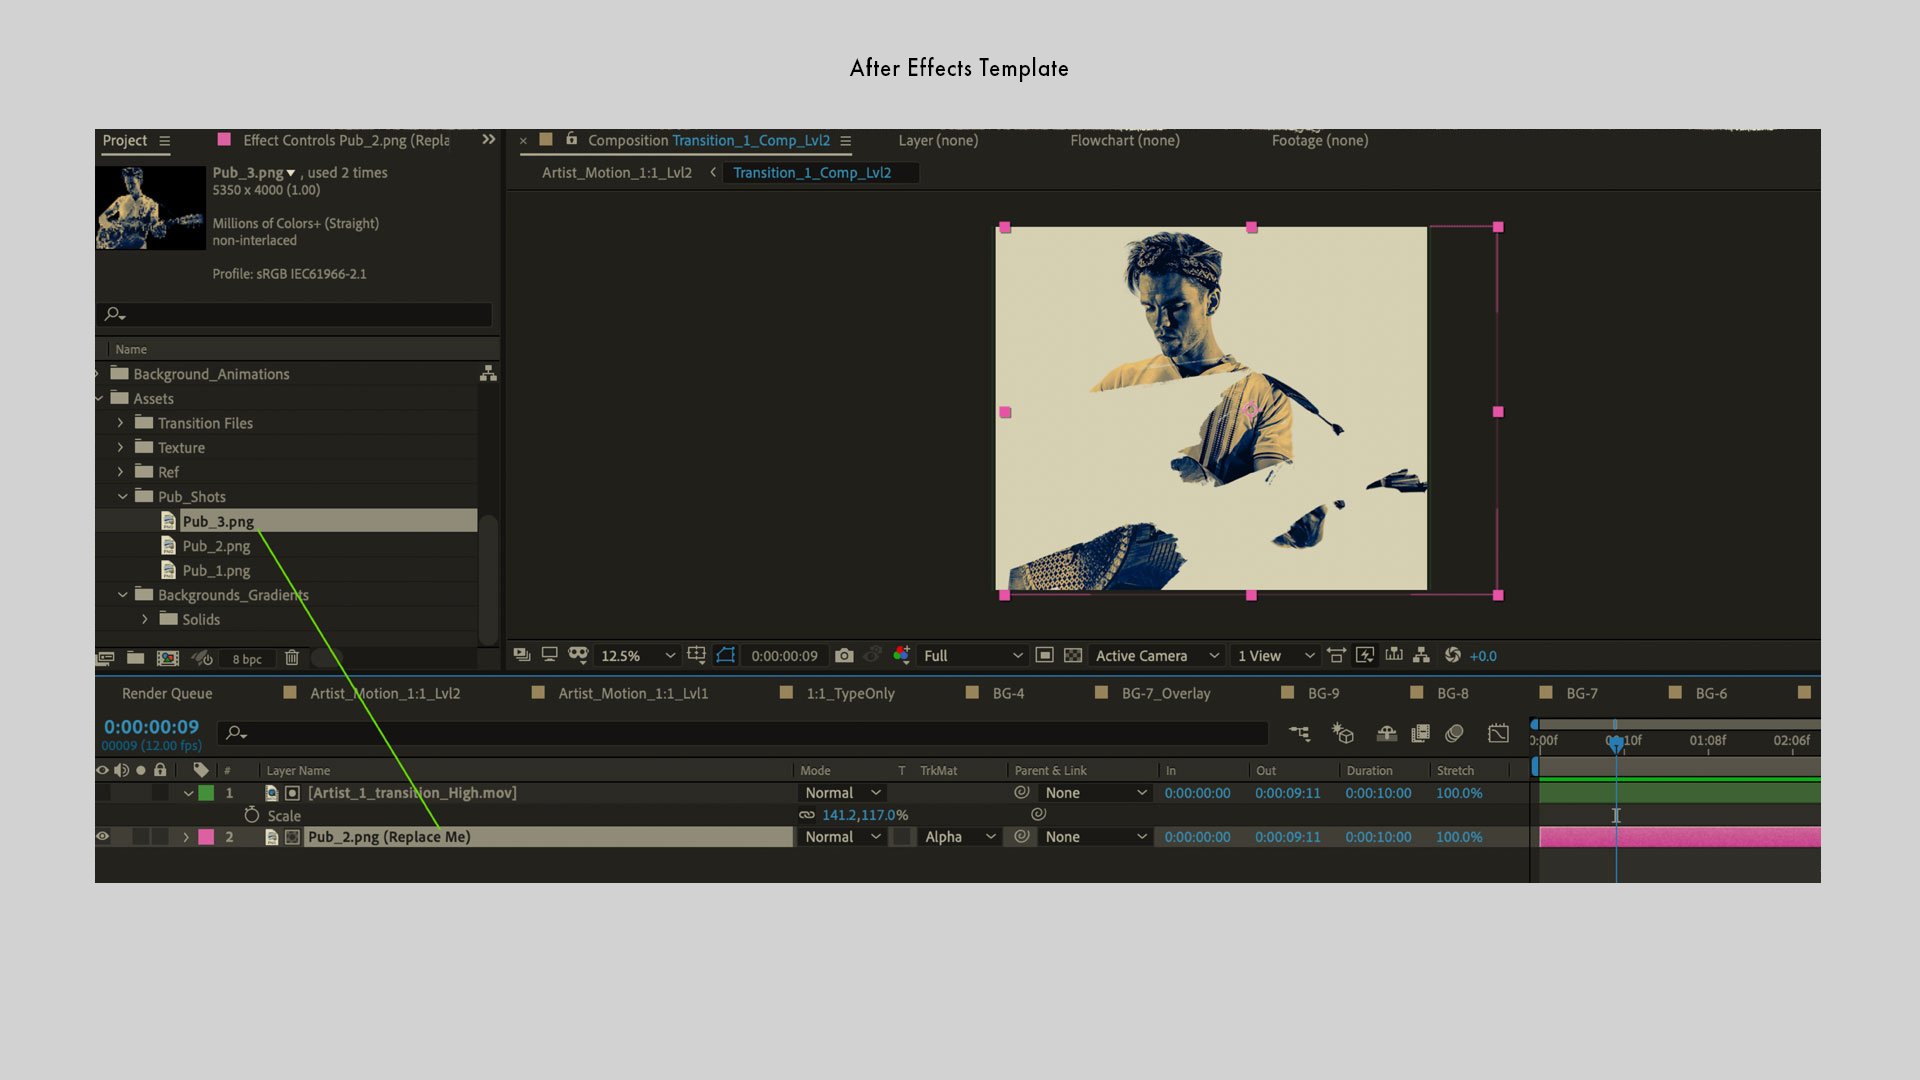Open the Alpha track matte dropdown

coord(959,837)
